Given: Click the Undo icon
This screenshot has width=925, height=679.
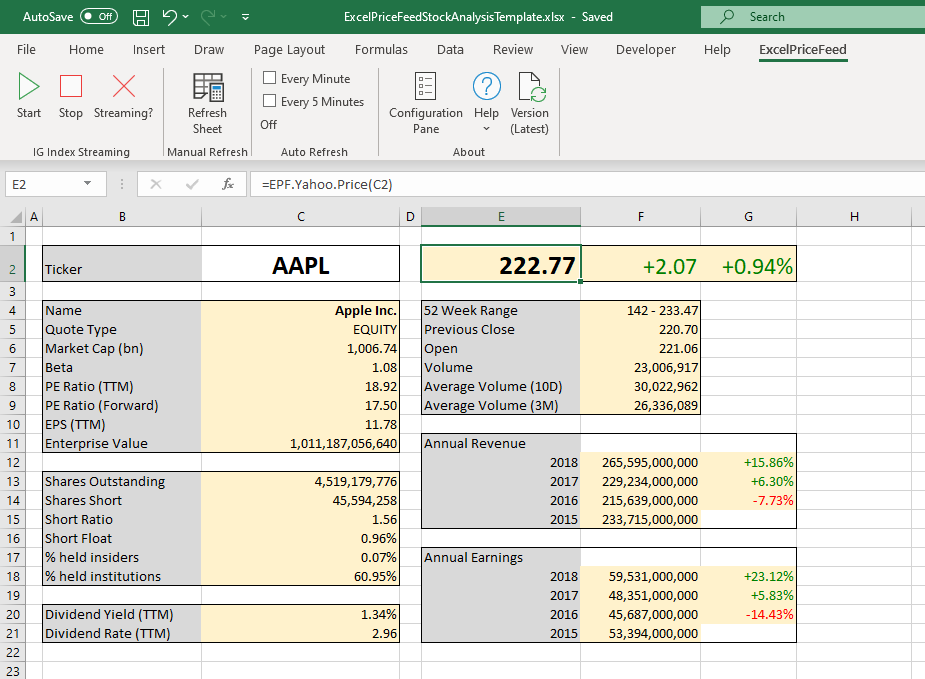Looking at the screenshot, I should tap(166, 16).
